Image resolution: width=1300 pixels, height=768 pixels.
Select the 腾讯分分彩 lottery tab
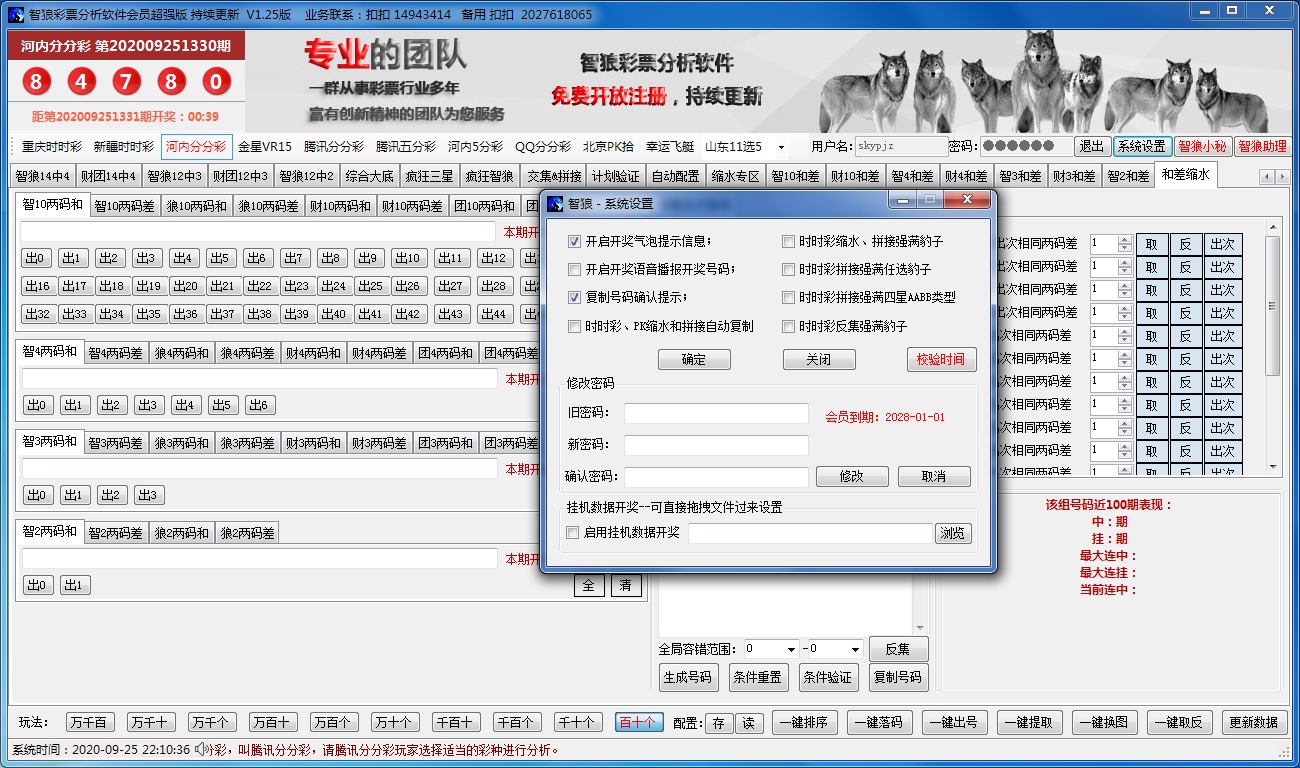coord(334,147)
